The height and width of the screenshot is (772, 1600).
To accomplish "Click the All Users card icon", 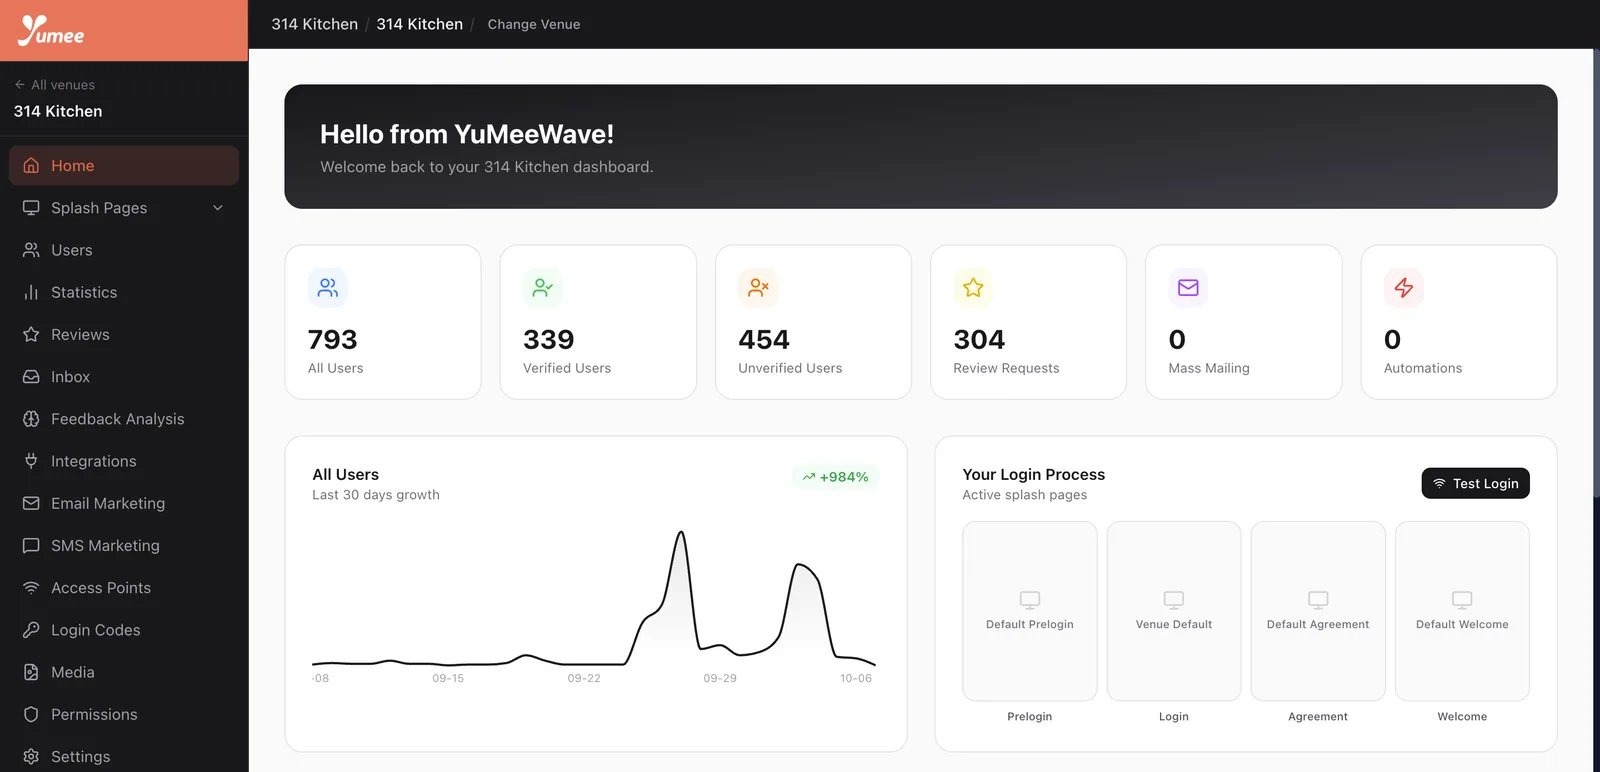I will tap(328, 288).
